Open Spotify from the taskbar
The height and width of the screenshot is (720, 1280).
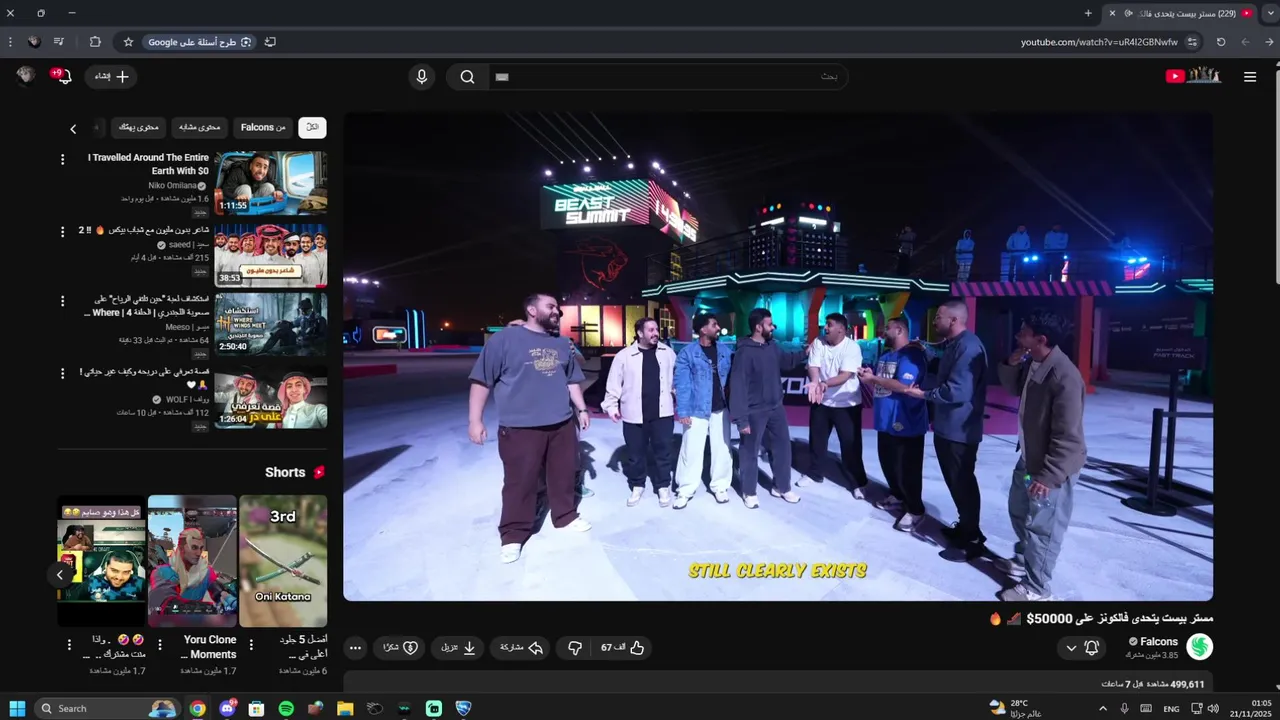286,708
